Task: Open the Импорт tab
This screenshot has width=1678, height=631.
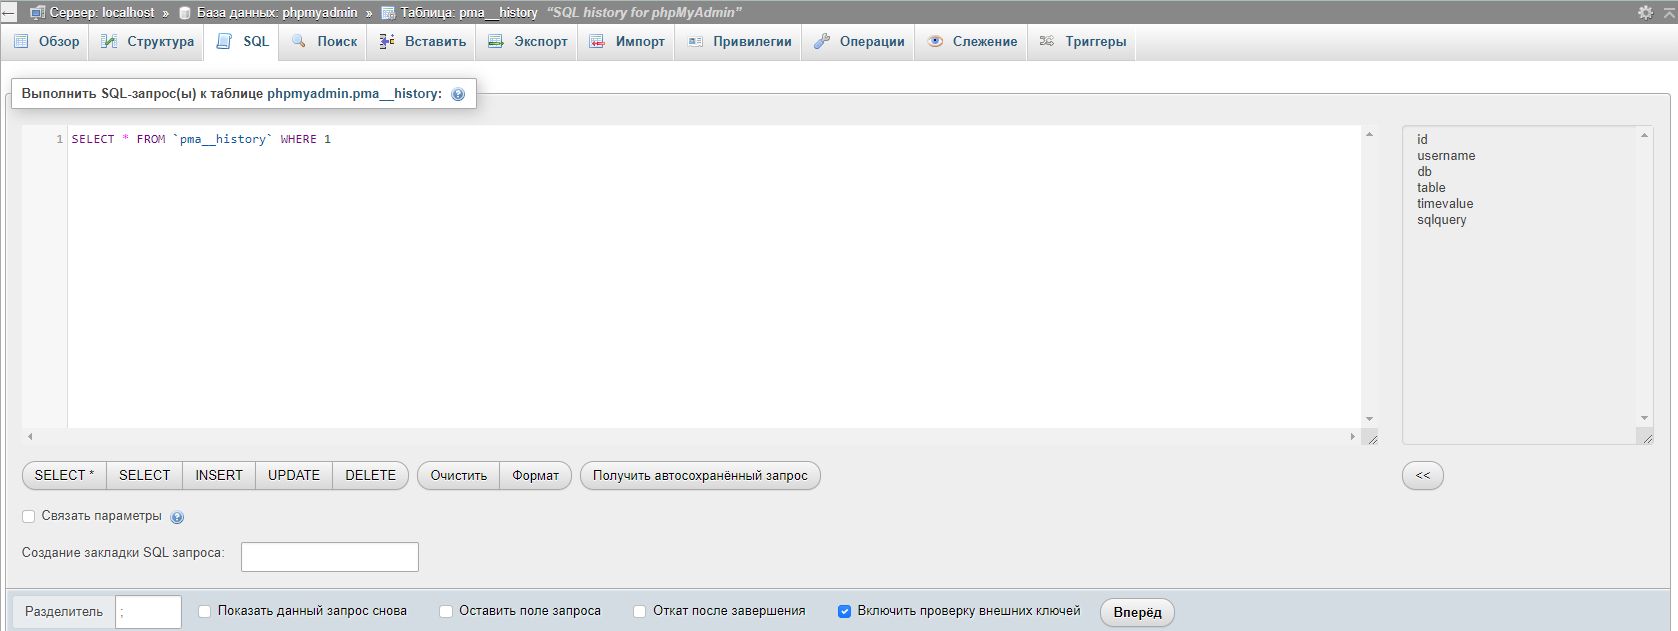Action: click(x=627, y=42)
